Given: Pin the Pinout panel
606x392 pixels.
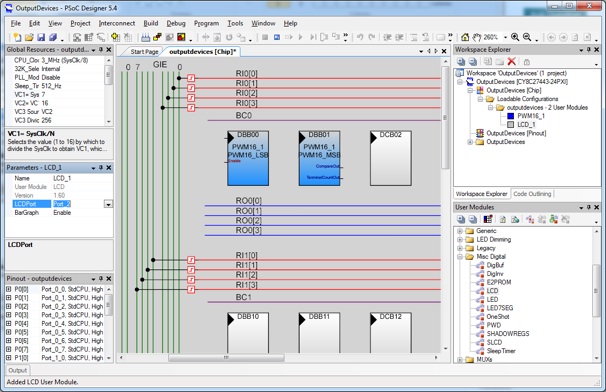Looking at the screenshot, I should (101, 279).
